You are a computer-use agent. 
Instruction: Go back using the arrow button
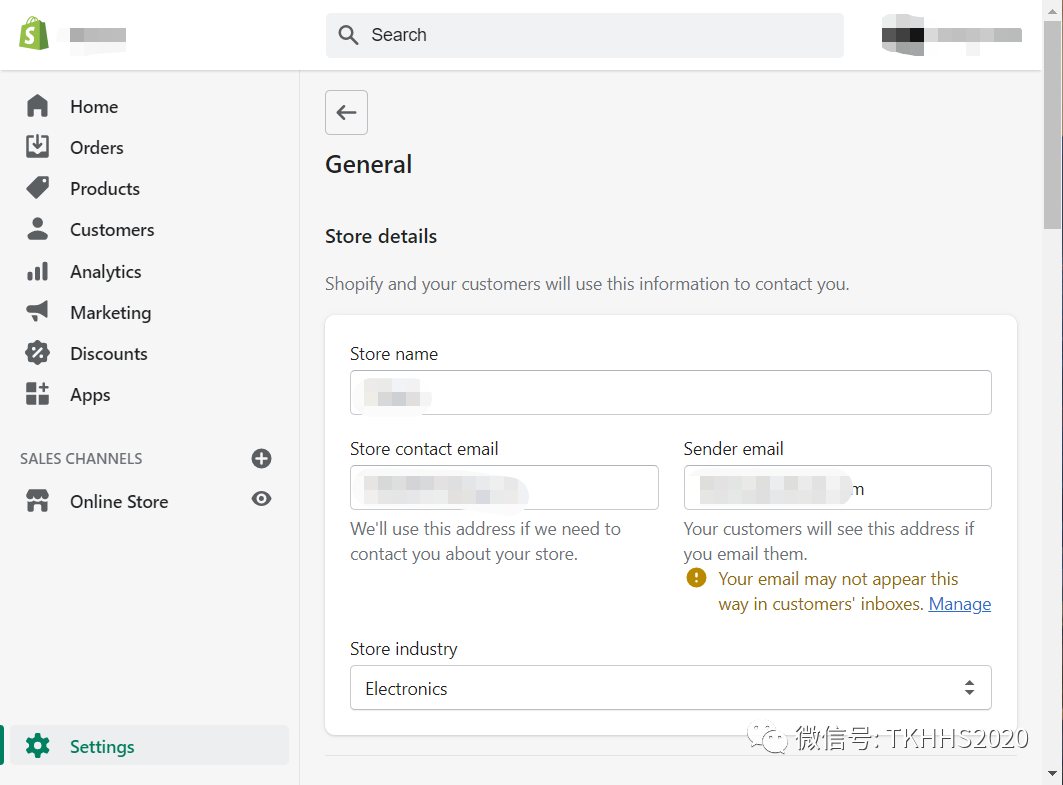(x=346, y=112)
